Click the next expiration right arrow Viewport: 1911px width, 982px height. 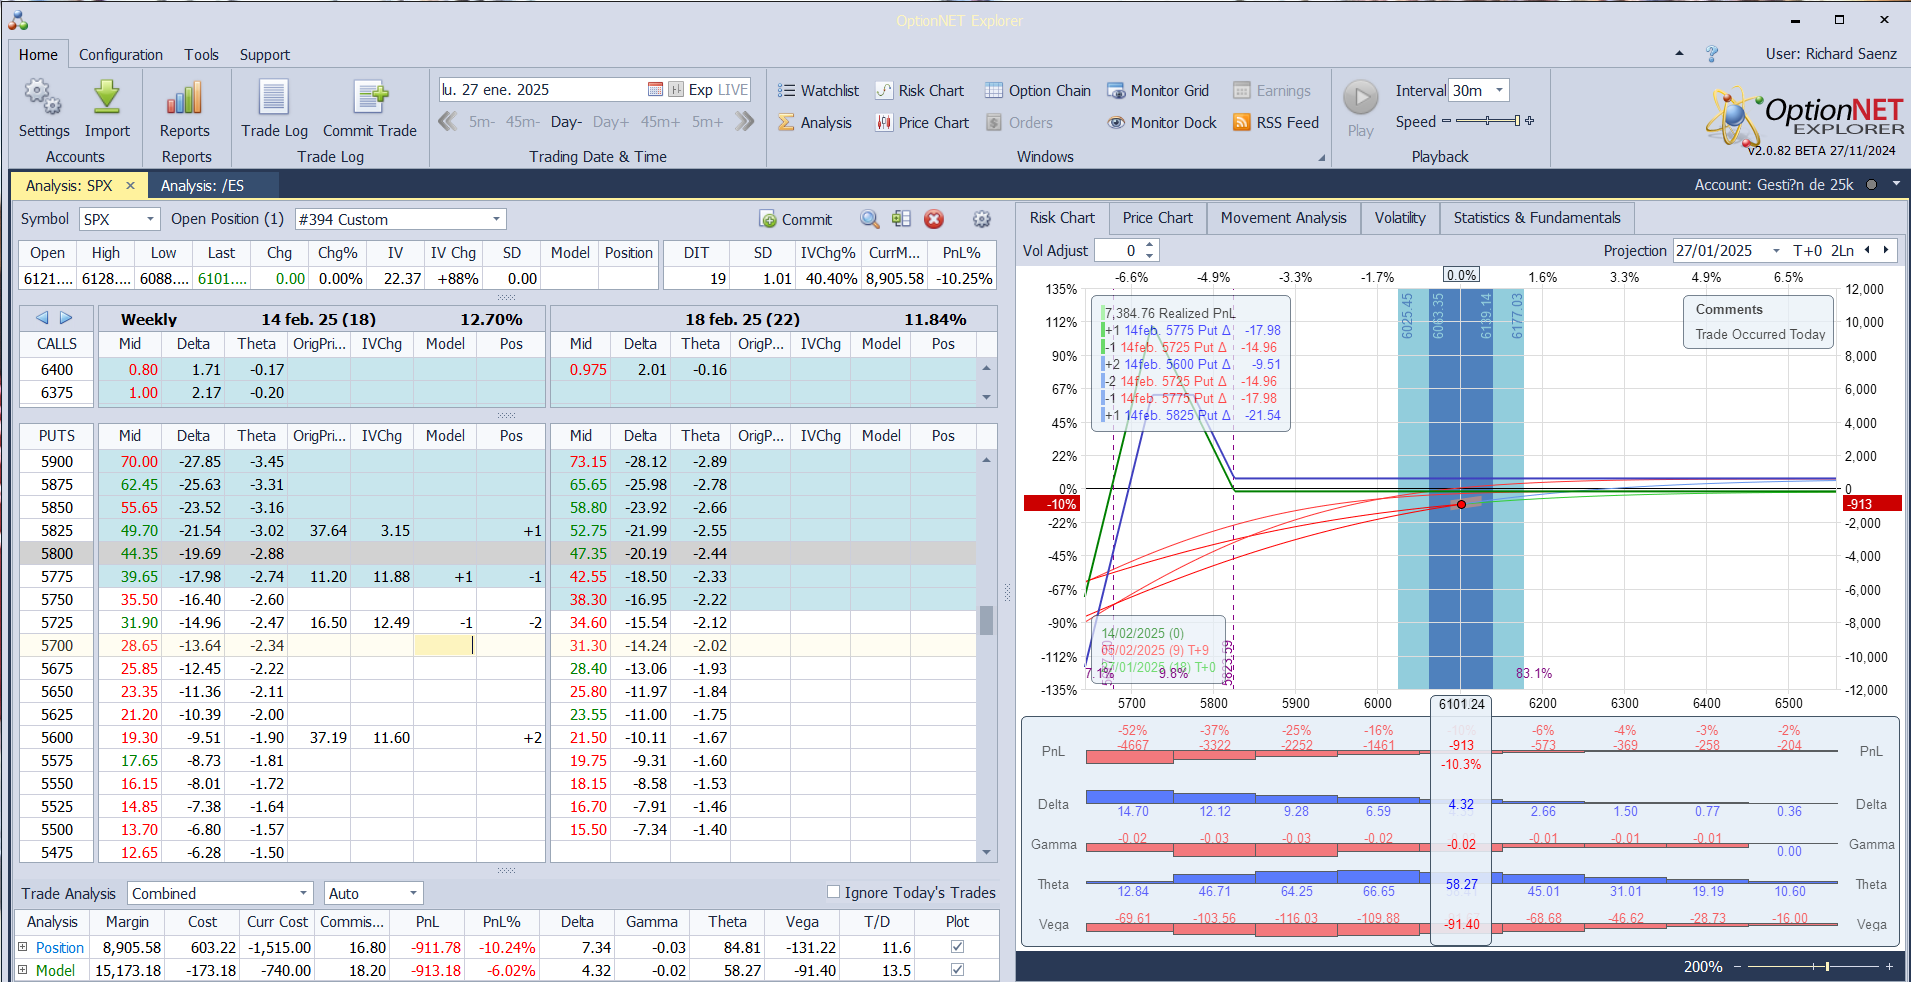point(66,318)
